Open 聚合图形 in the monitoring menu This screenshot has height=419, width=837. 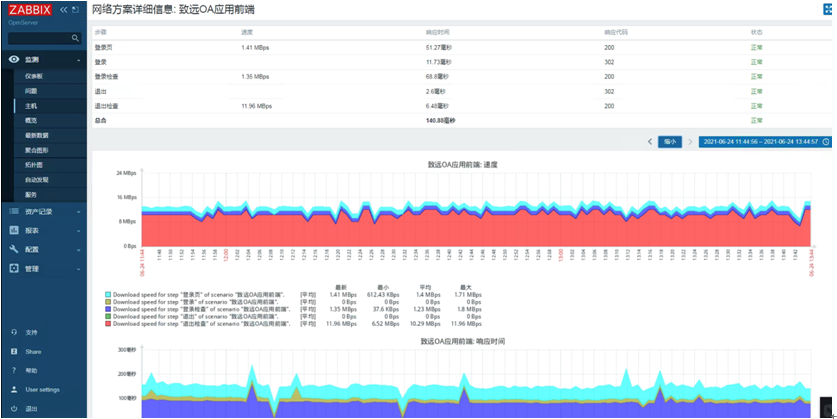coord(36,151)
